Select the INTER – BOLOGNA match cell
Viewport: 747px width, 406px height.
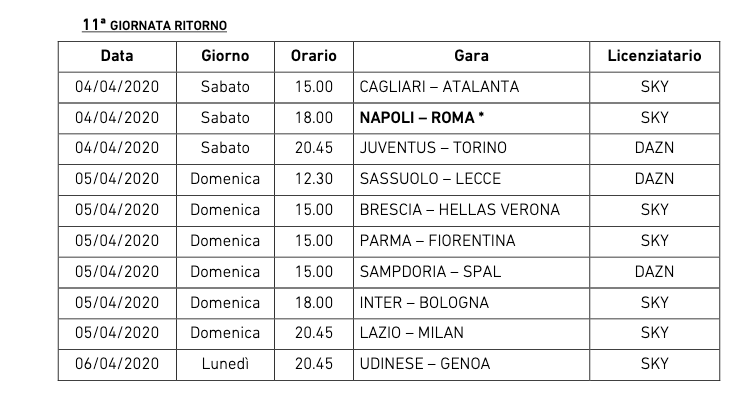pos(424,302)
